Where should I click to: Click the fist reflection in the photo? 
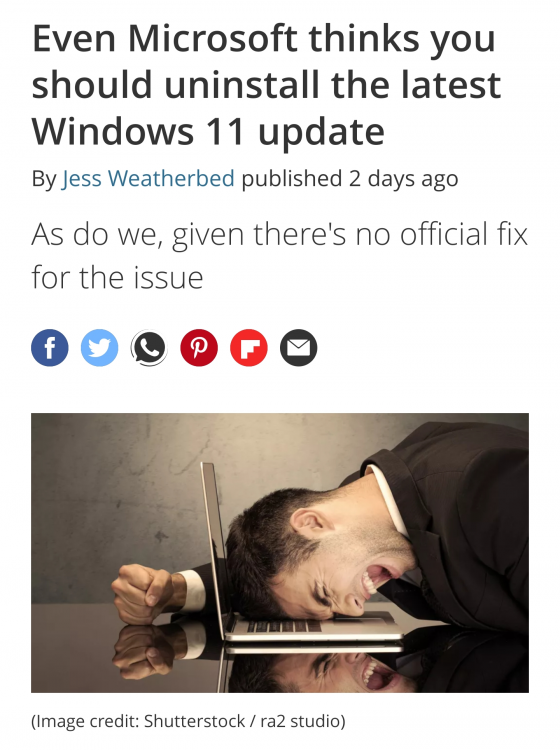pyautogui.click(x=143, y=651)
